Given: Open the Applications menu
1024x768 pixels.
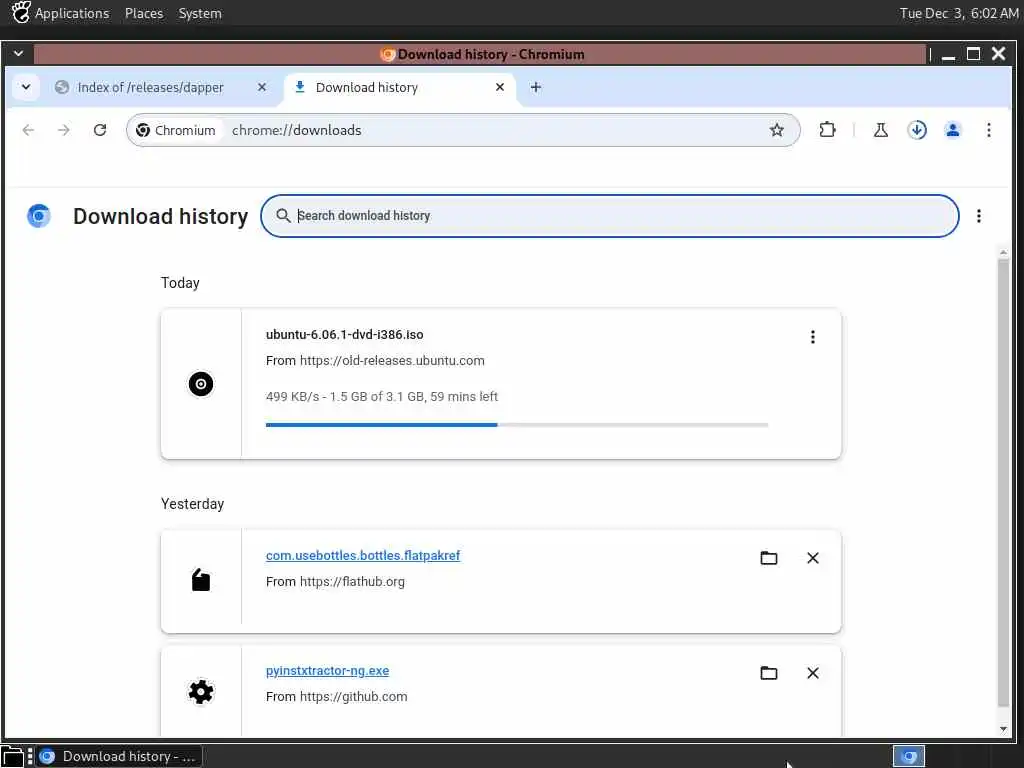Looking at the screenshot, I should point(72,13).
